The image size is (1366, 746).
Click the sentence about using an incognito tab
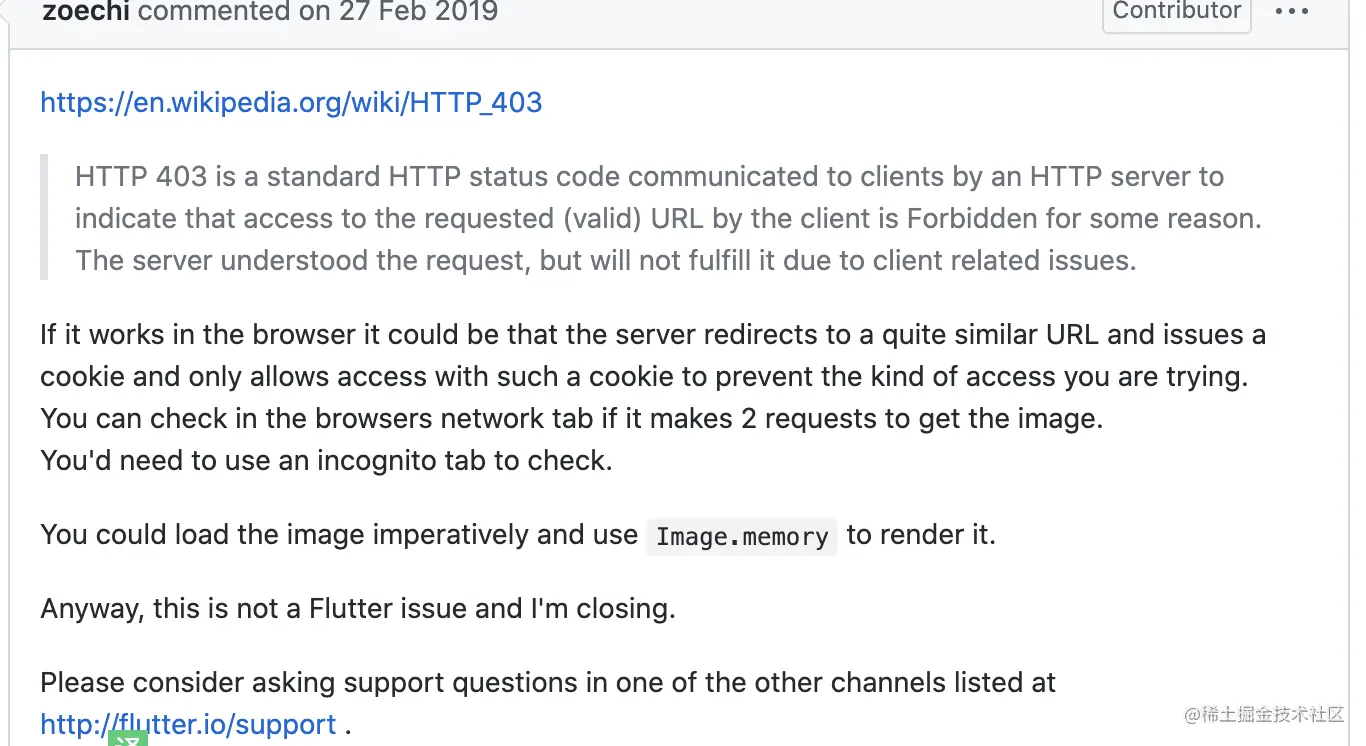(x=326, y=460)
